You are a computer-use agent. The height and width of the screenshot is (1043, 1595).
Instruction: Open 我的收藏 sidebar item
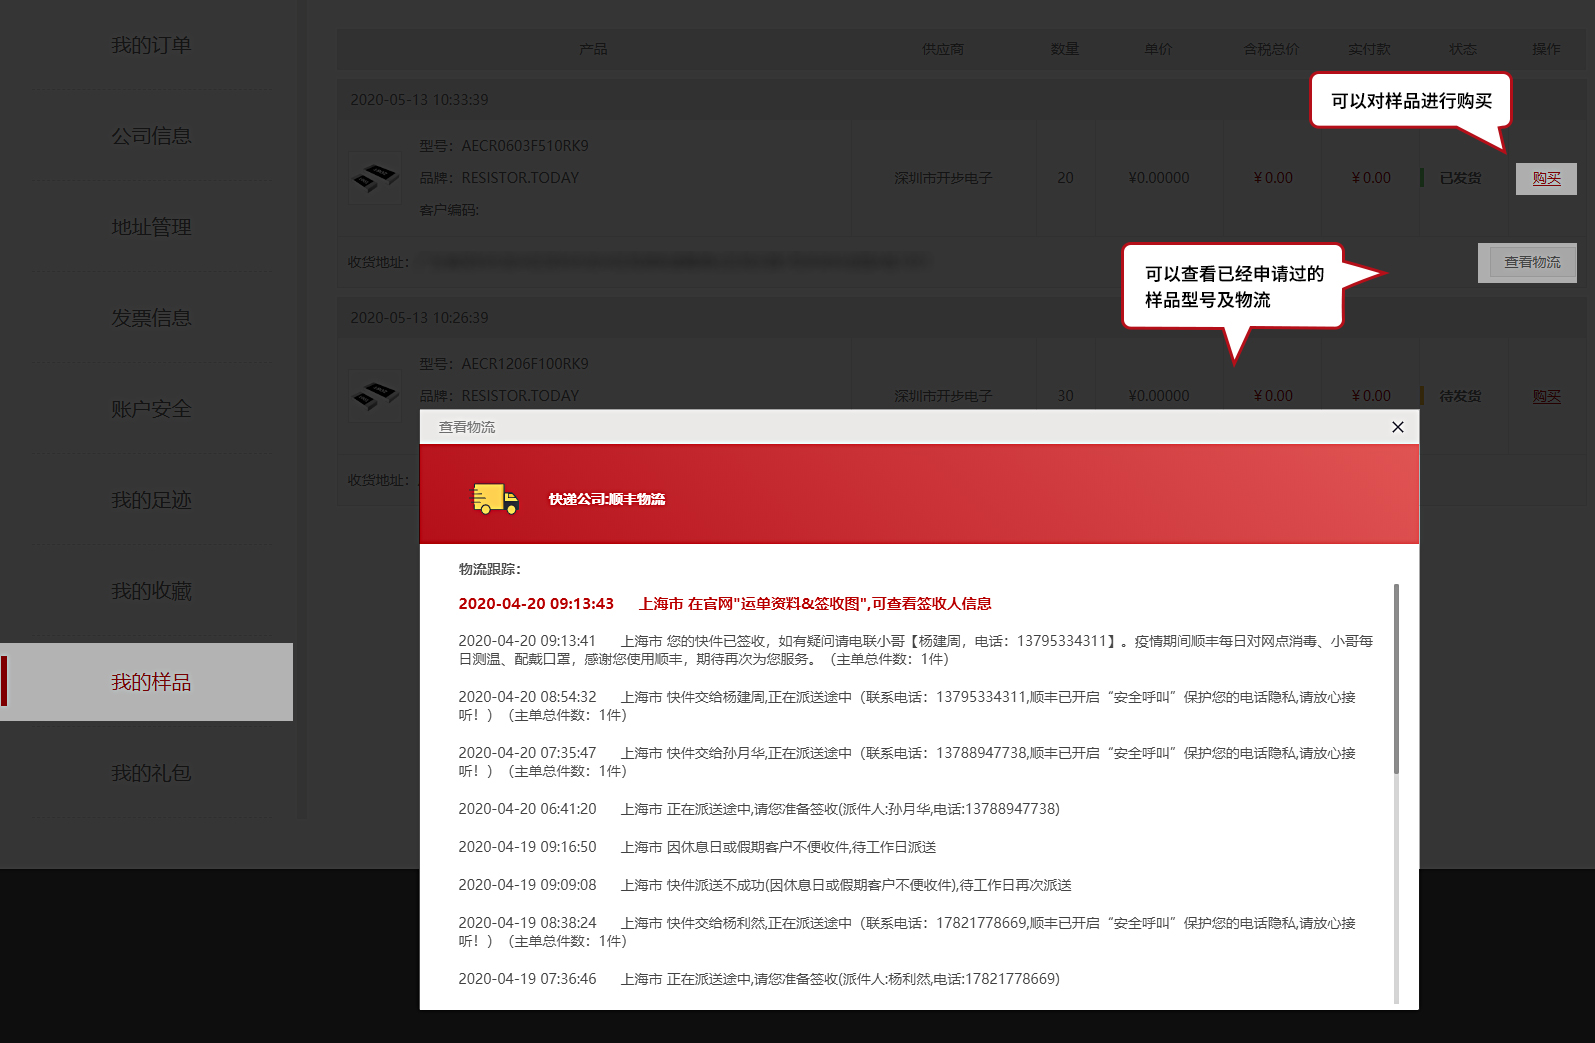click(x=151, y=591)
